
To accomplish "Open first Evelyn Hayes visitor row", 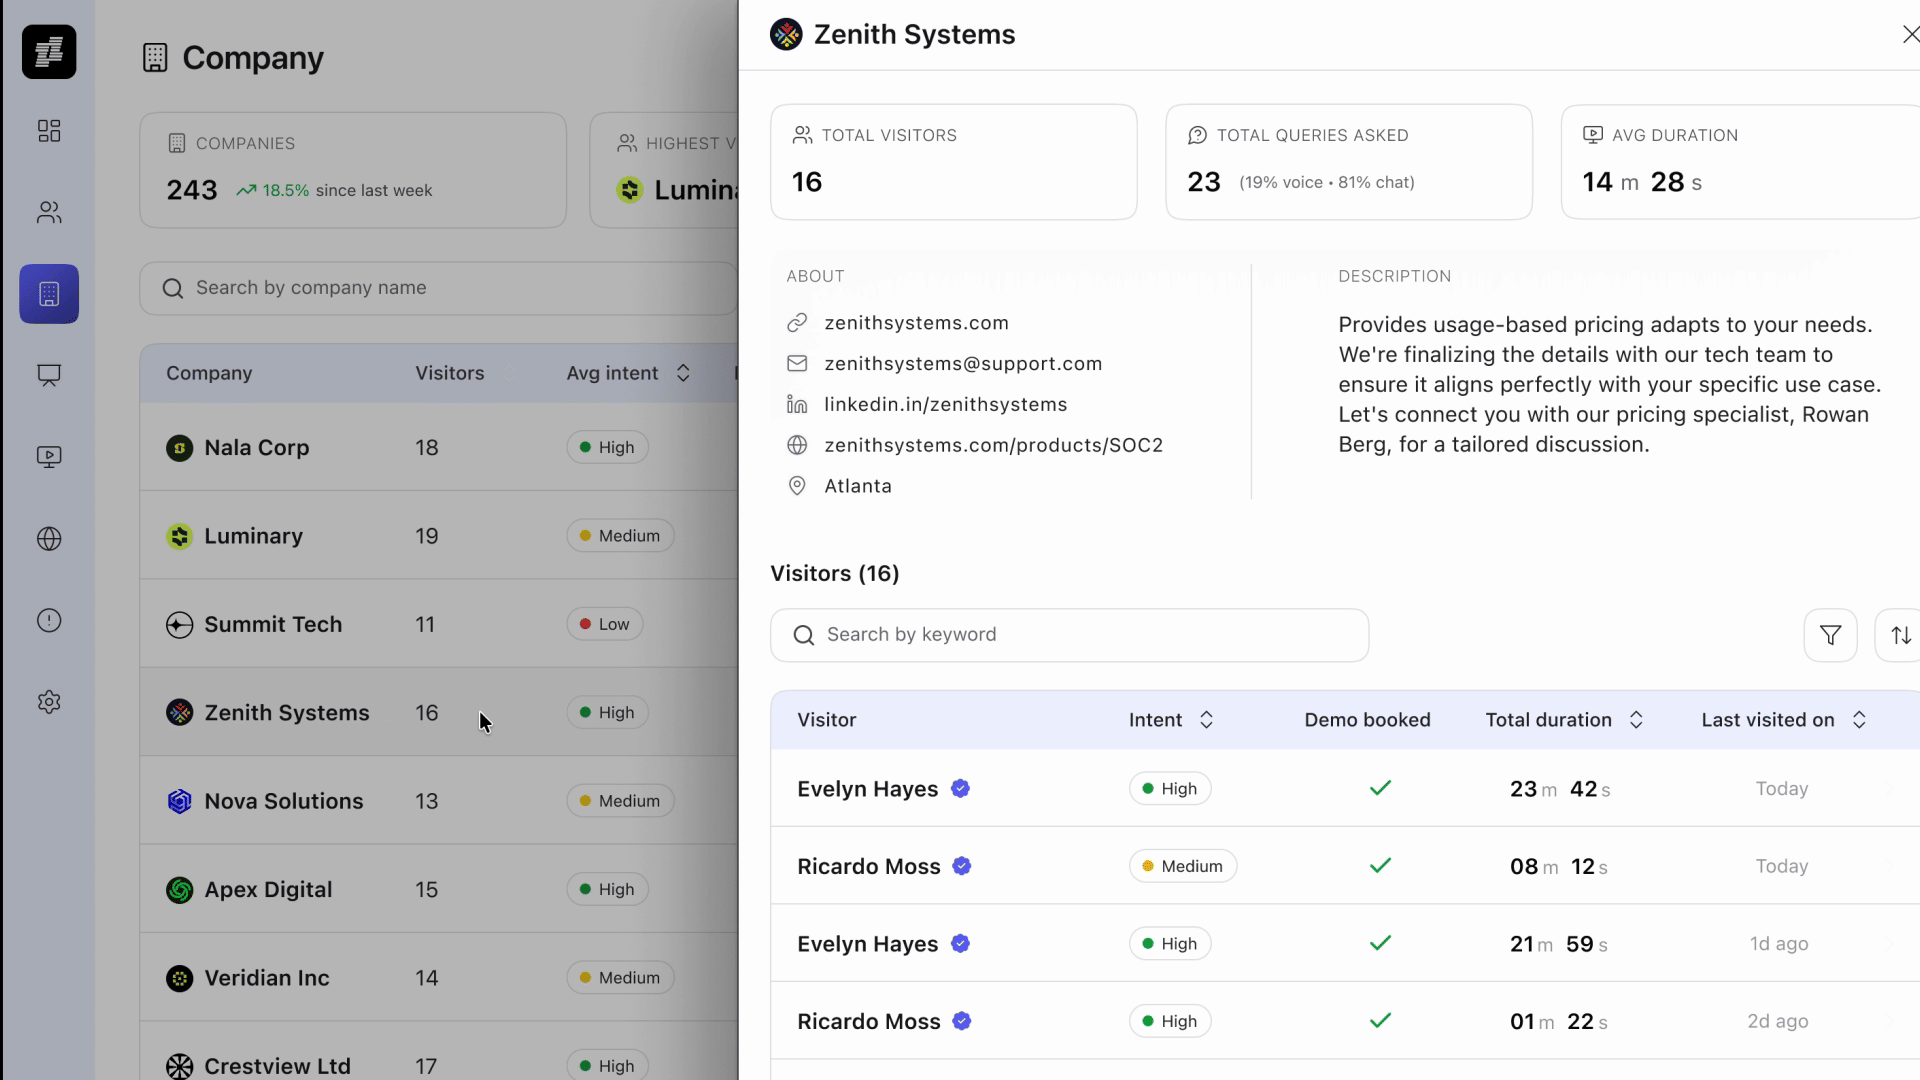I will (867, 789).
